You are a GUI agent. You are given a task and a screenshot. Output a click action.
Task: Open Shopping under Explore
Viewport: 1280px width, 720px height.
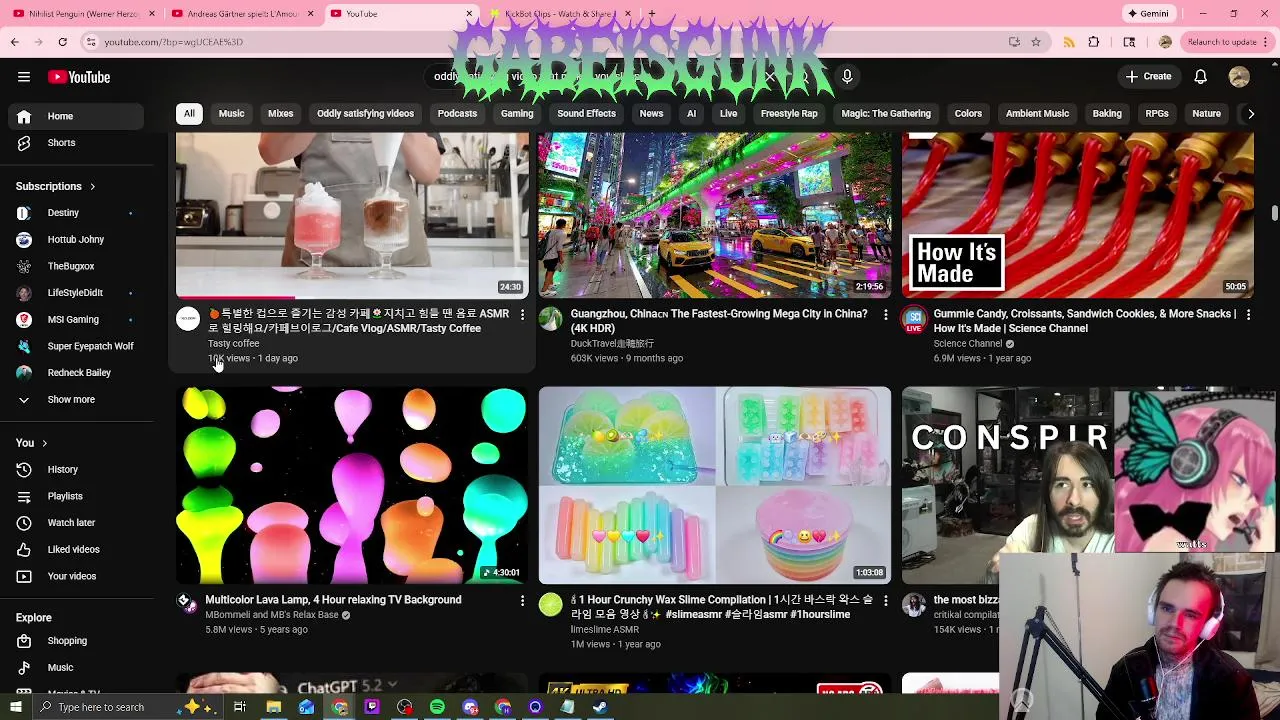click(x=76, y=641)
